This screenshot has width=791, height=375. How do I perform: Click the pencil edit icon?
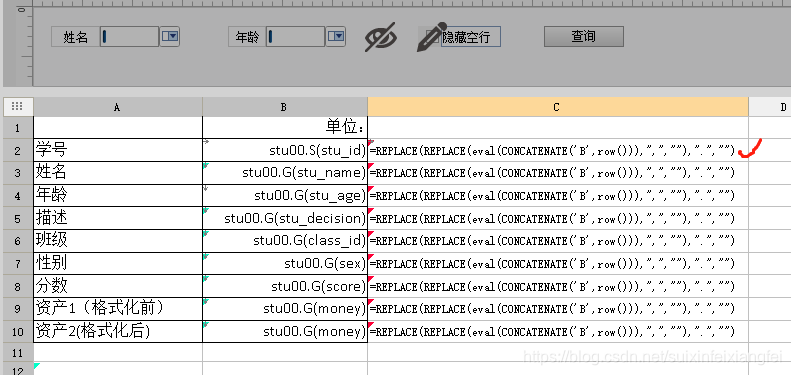[432, 36]
